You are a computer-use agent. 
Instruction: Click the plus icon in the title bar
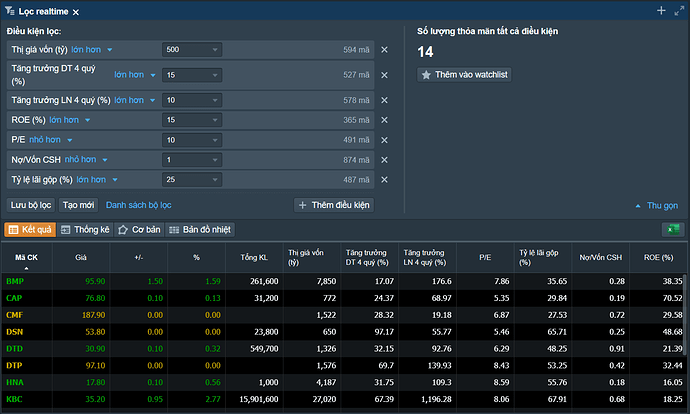coord(661,10)
